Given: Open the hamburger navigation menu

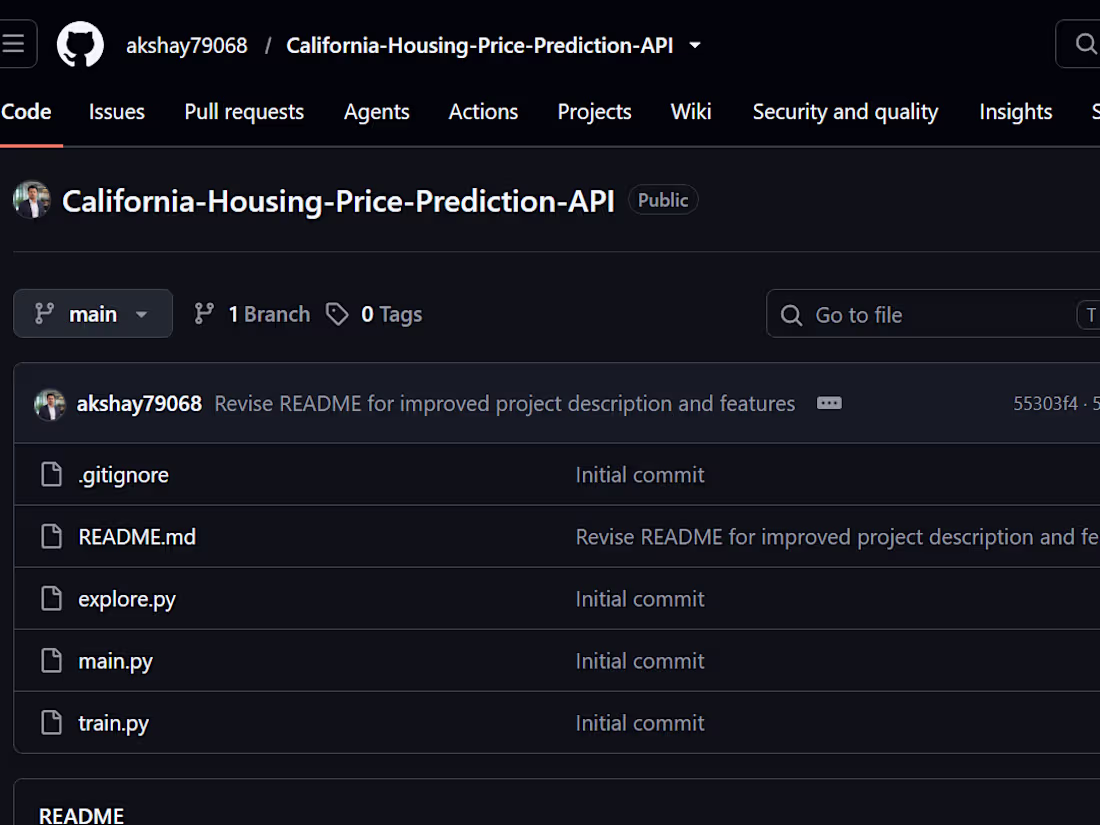Looking at the screenshot, I should coord(14,44).
